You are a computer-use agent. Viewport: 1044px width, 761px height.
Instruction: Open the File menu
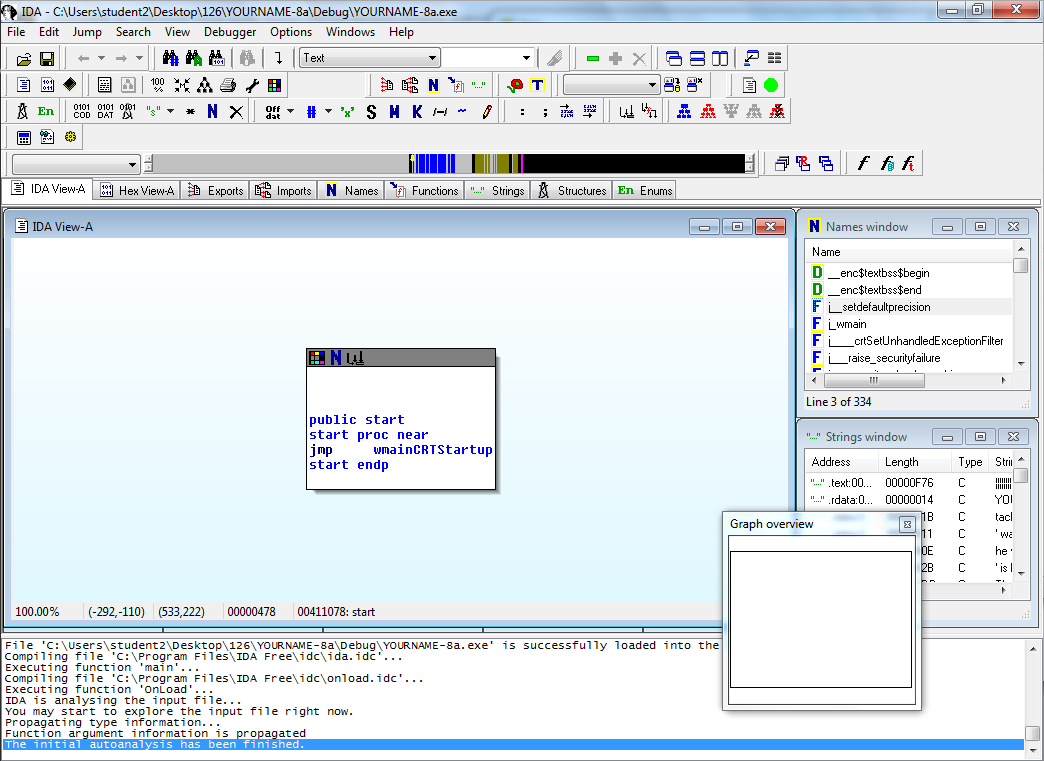(16, 32)
